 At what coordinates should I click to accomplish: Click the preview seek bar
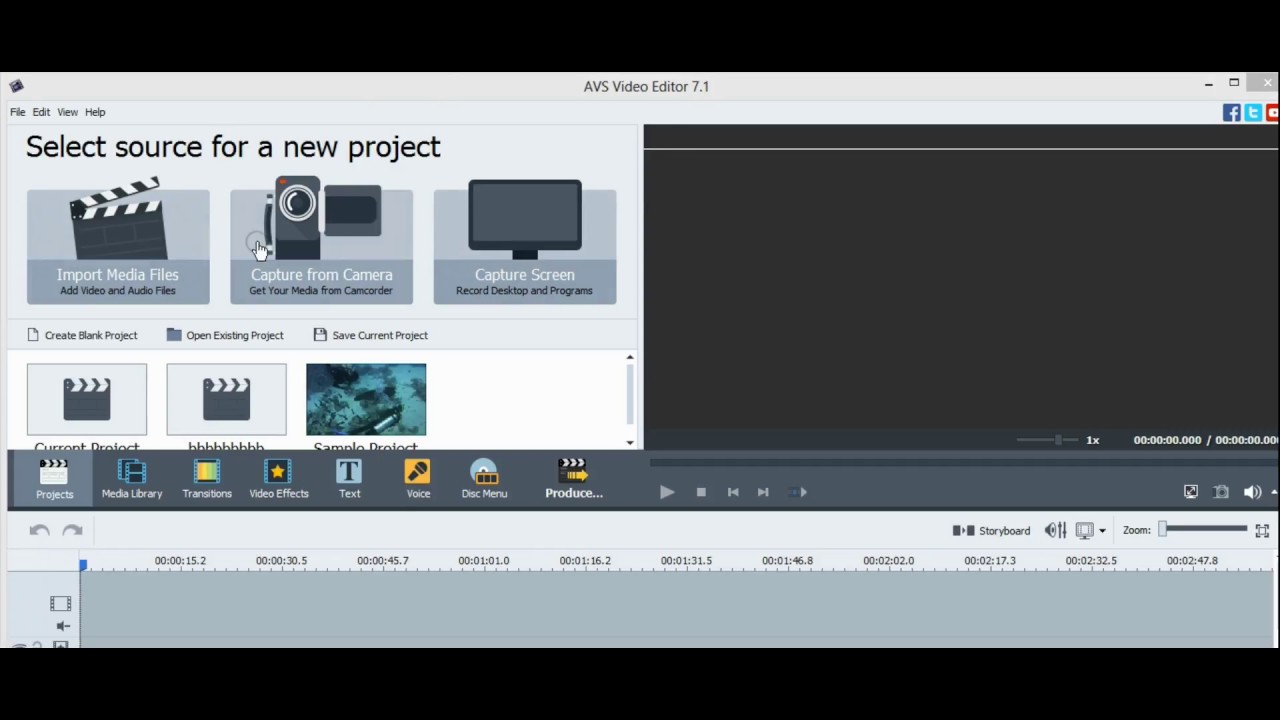[x=964, y=463]
